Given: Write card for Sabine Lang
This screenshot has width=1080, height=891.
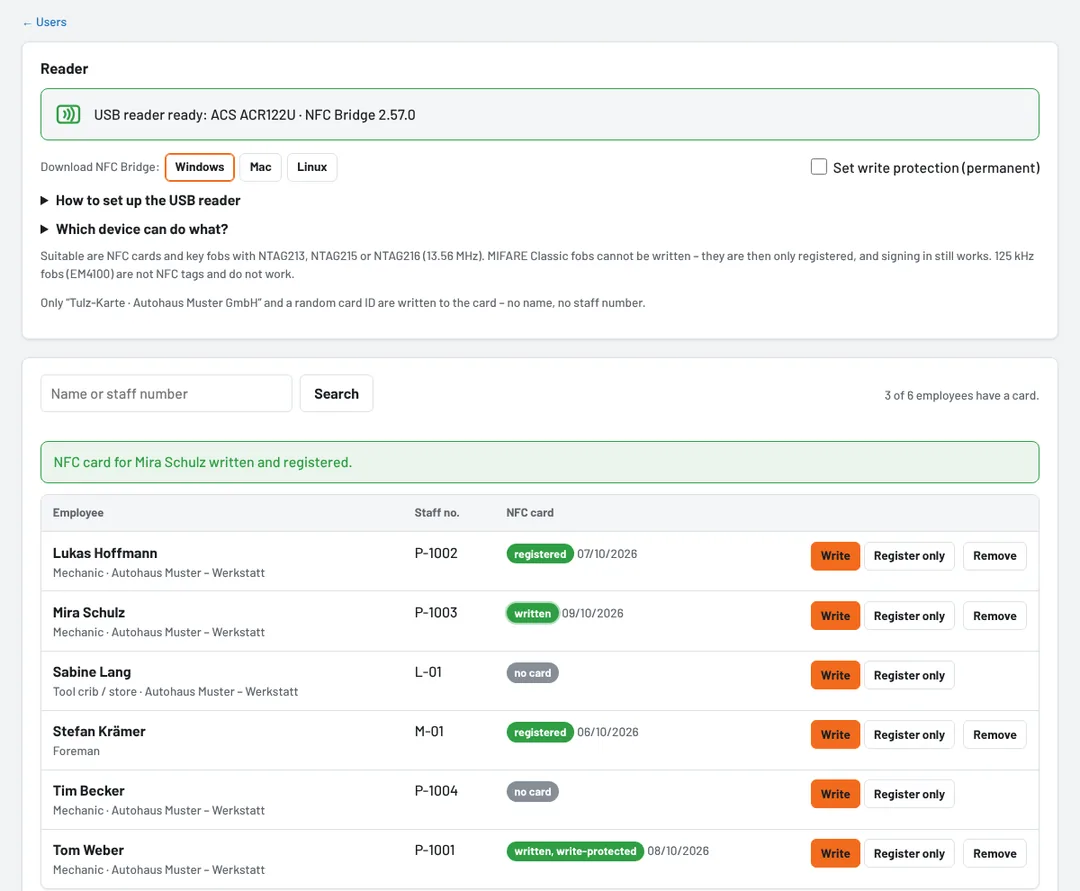Looking at the screenshot, I should [835, 675].
